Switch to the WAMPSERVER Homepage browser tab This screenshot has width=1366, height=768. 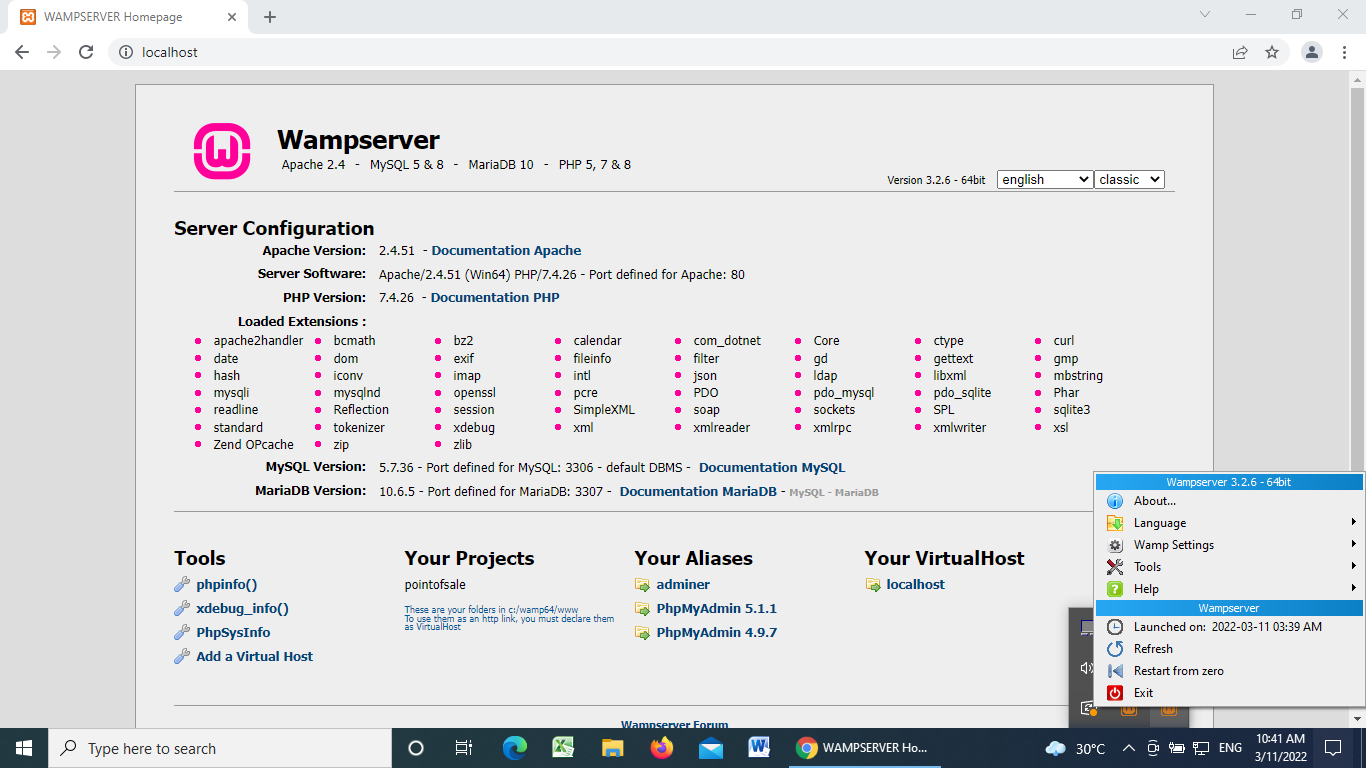(x=127, y=17)
